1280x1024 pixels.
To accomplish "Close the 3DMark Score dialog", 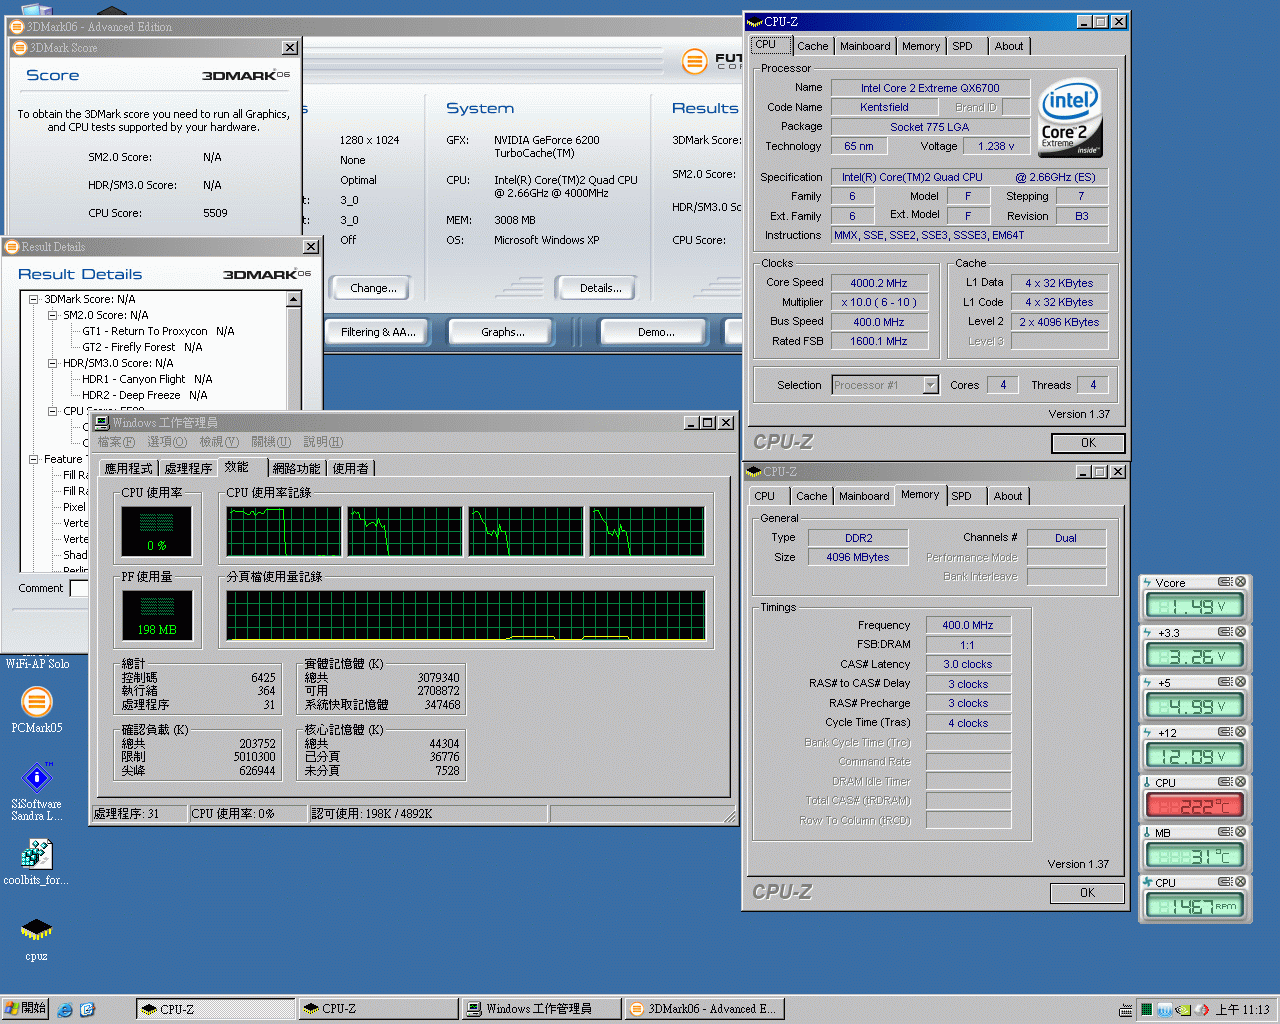I will point(290,48).
